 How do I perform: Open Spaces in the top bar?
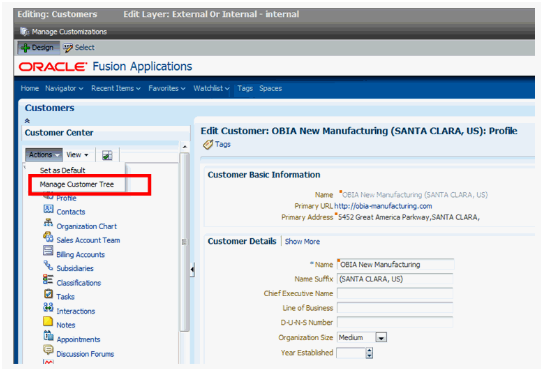(270, 88)
